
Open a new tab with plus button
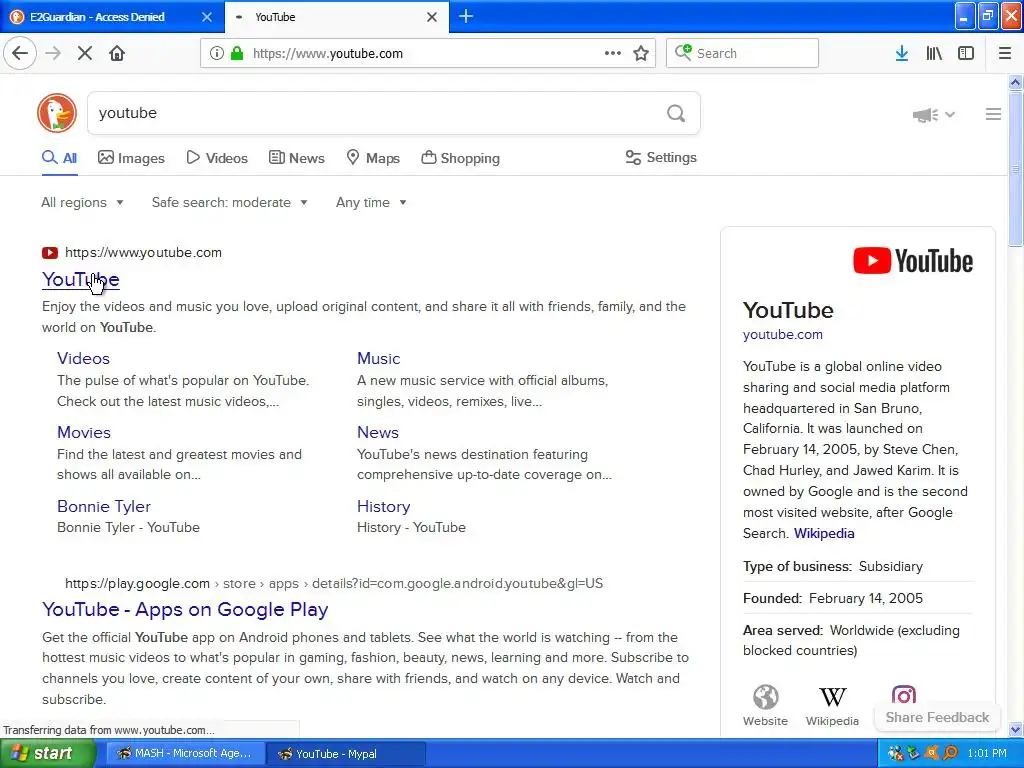tap(466, 16)
